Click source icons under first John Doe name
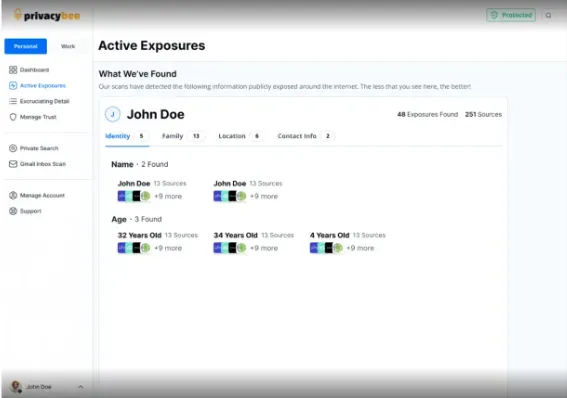 [x=134, y=196]
